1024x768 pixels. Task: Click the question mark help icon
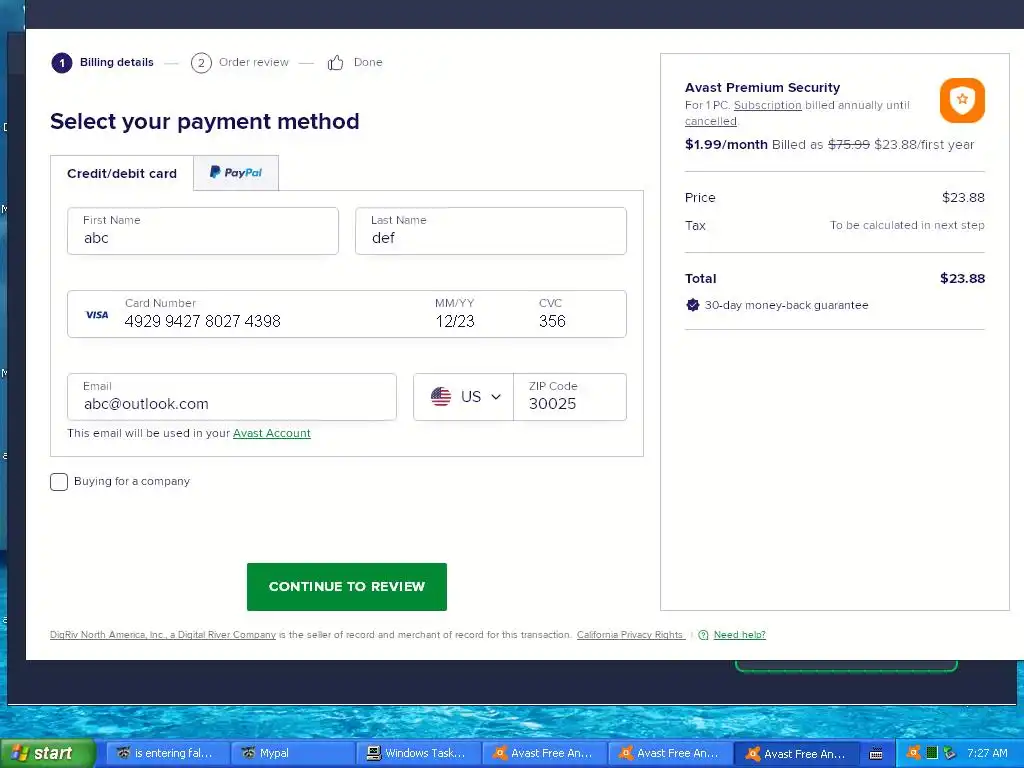coord(703,635)
